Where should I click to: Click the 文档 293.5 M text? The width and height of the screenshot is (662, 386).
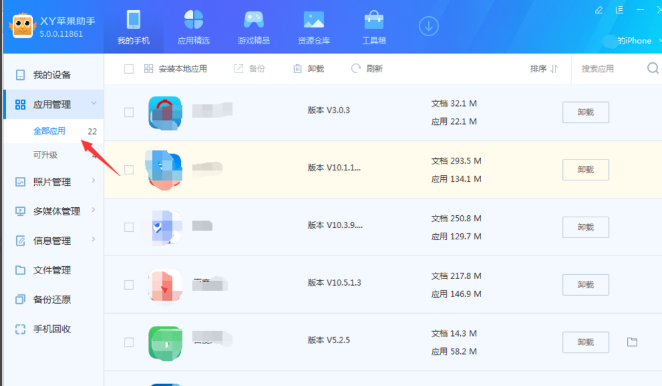tap(456, 161)
